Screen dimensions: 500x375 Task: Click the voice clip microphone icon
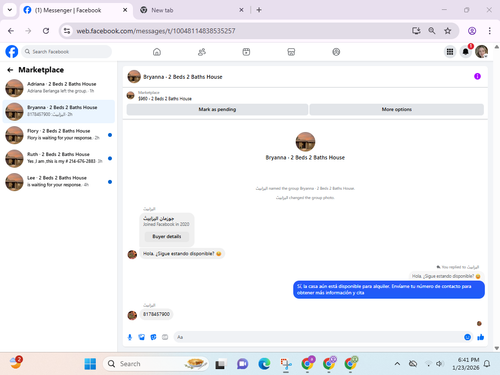[x=130, y=337]
